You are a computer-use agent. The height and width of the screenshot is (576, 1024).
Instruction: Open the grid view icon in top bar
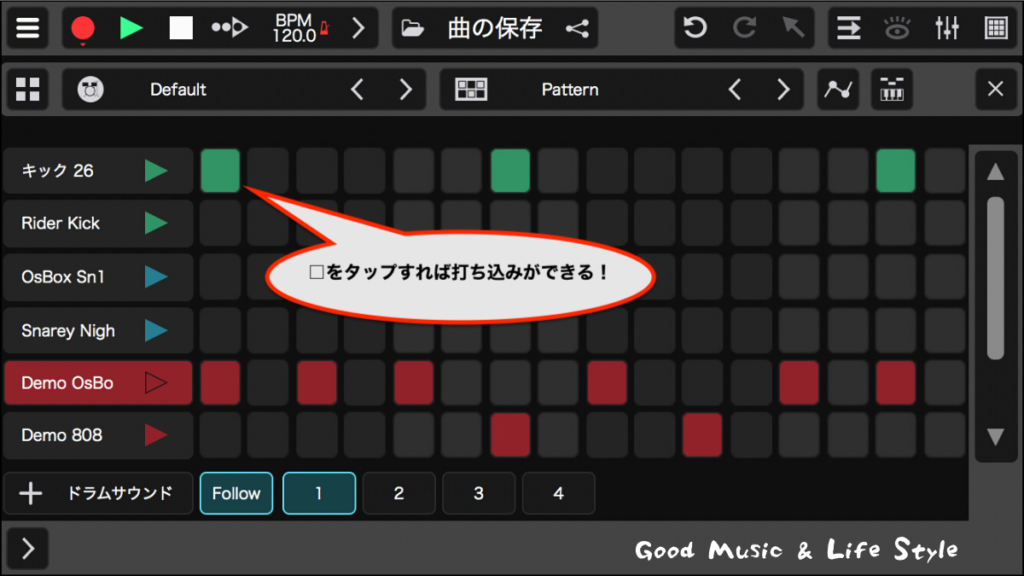point(996,28)
